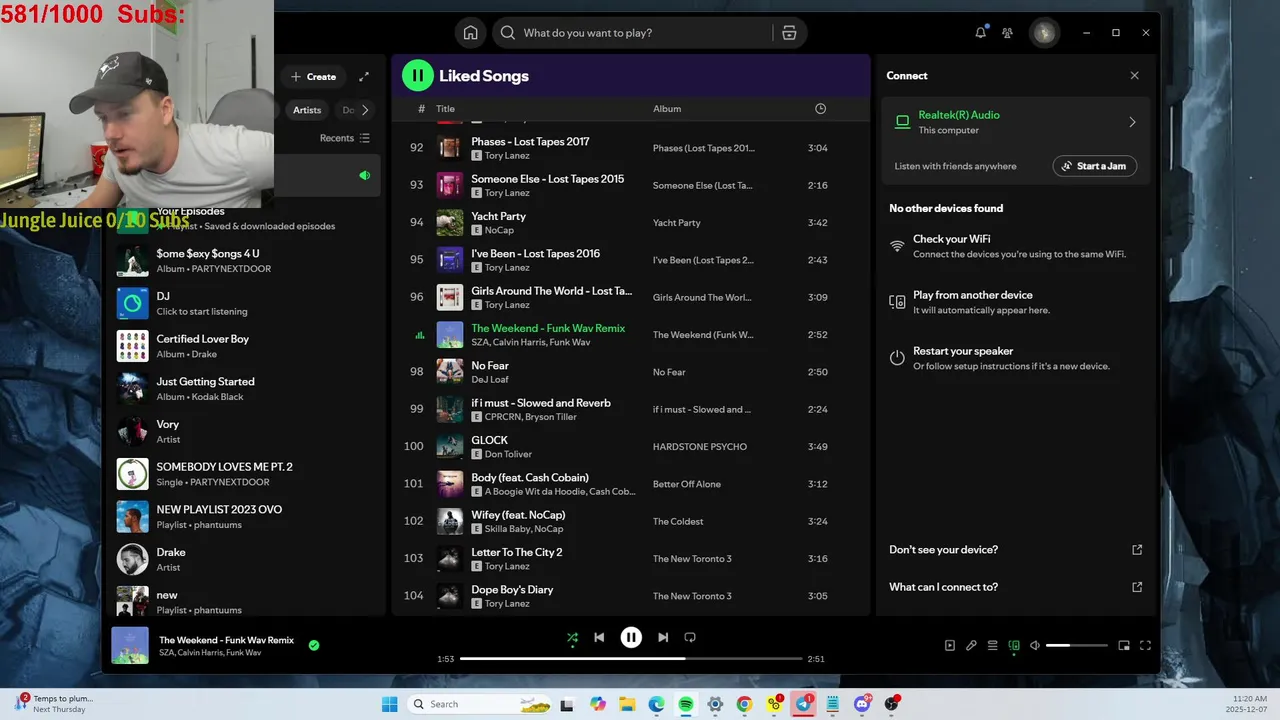Select Dope Boy's Diary track
Viewport: 1280px width, 720px height.
pos(631,596)
